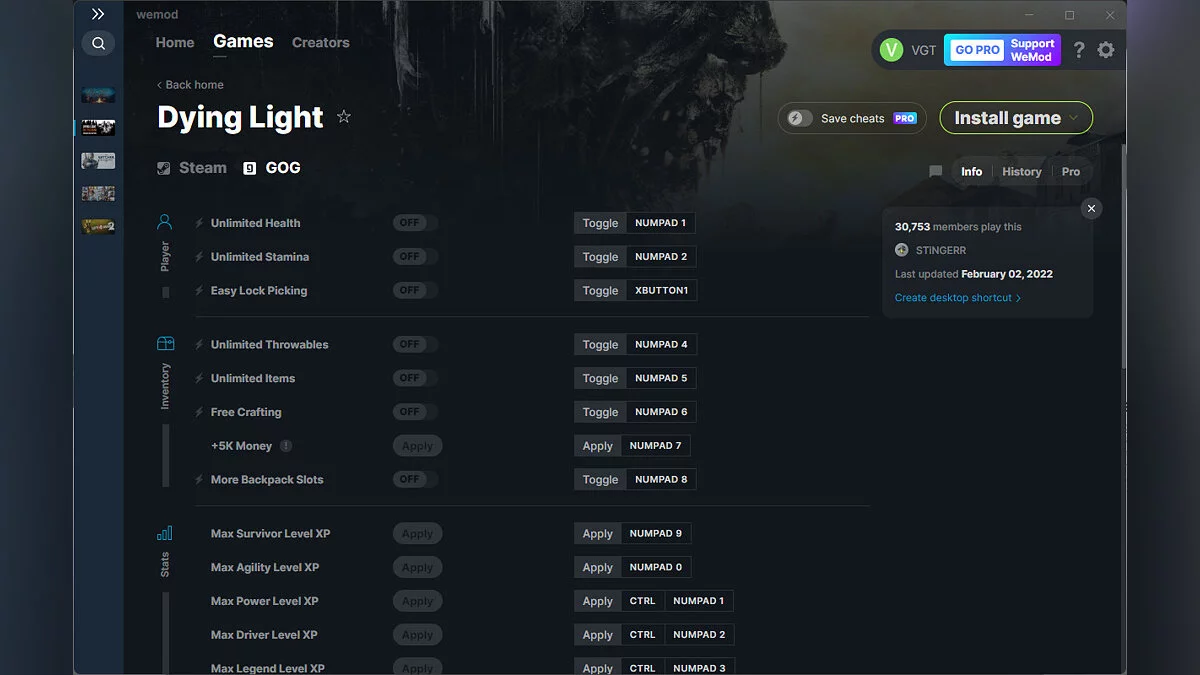Open the comments chat bubble icon
Image resolution: width=1200 pixels, height=675 pixels.
pos(935,172)
